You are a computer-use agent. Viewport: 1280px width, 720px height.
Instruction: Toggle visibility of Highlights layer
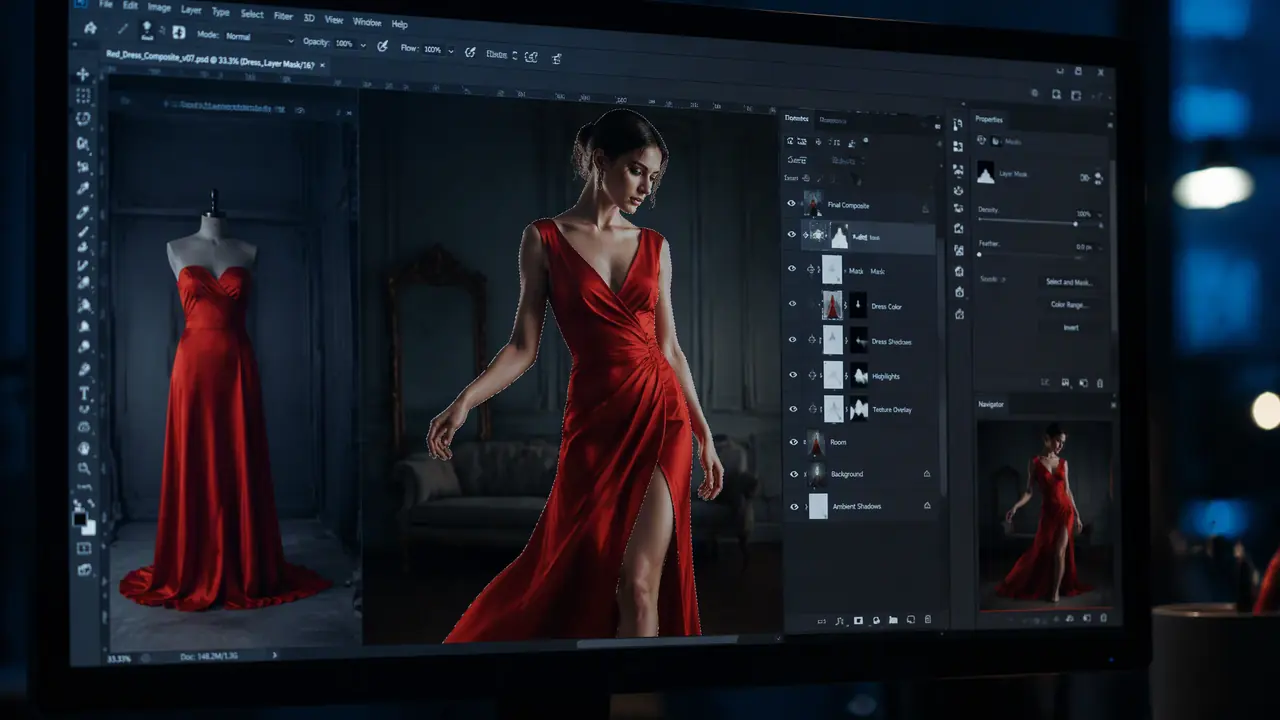pyautogui.click(x=793, y=375)
